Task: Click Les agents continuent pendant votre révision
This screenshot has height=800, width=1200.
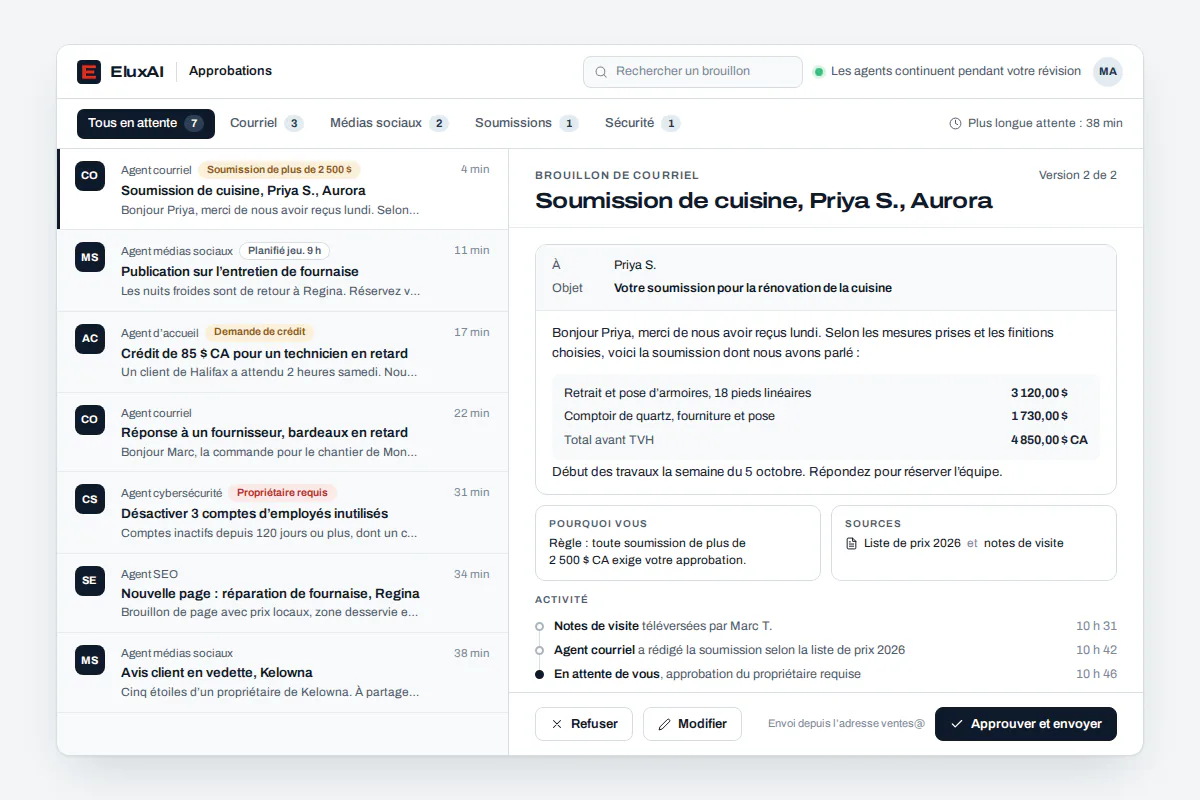Action: pyautogui.click(x=956, y=71)
